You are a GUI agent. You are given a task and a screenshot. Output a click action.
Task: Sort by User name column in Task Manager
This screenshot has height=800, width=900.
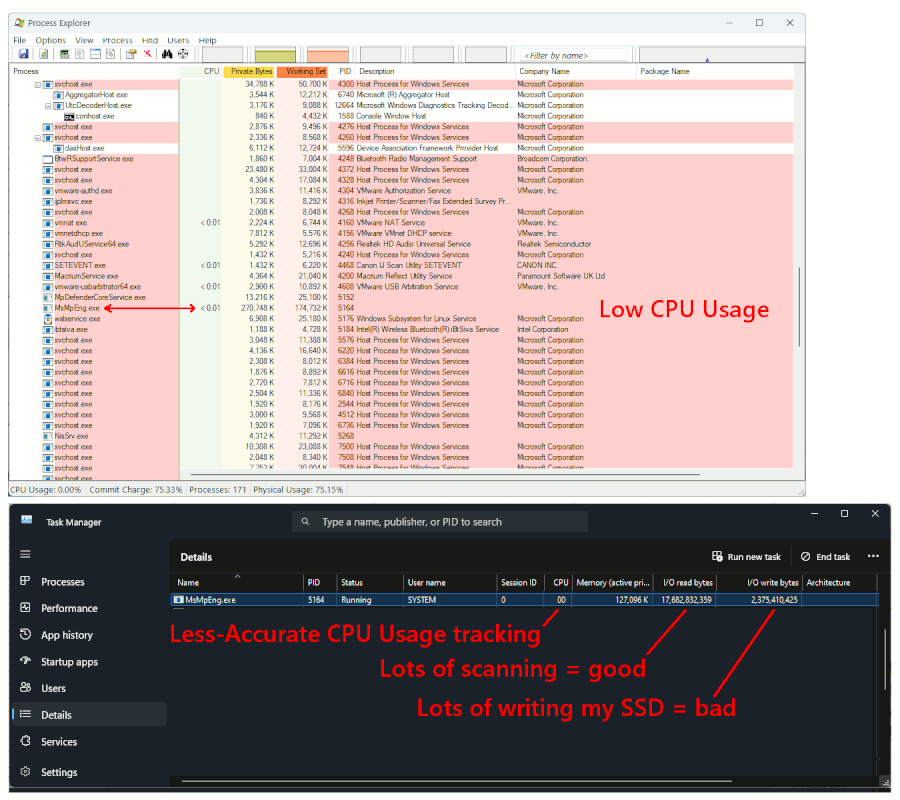point(449,582)
